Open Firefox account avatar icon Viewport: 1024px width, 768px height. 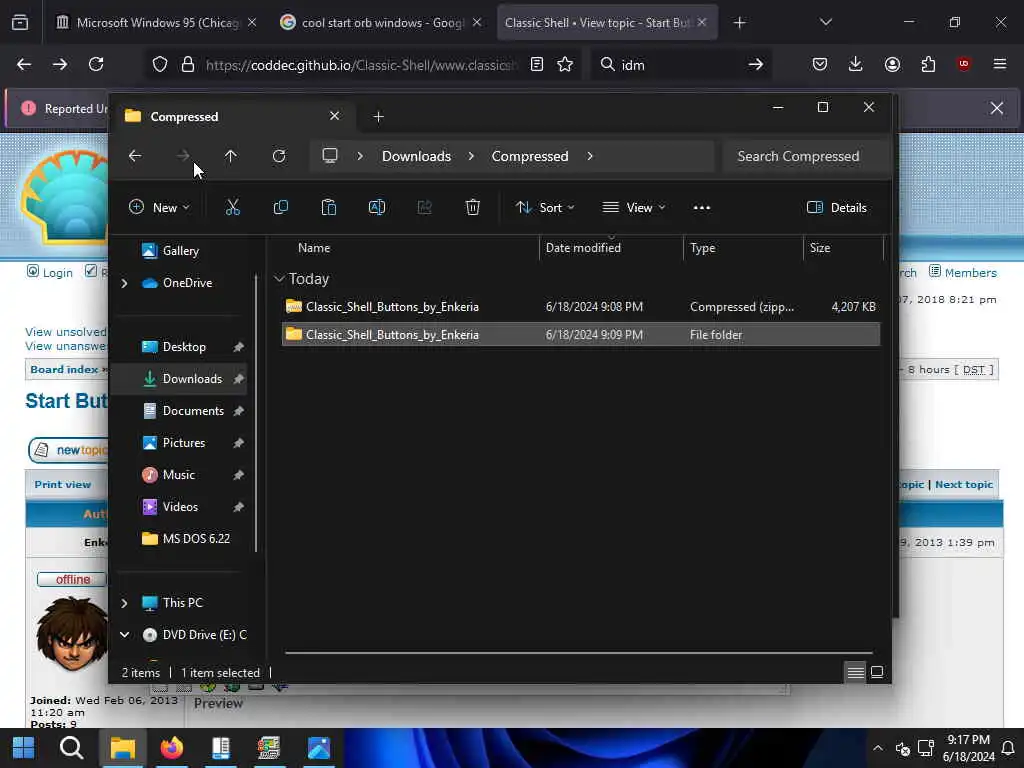tap(892, 64)
